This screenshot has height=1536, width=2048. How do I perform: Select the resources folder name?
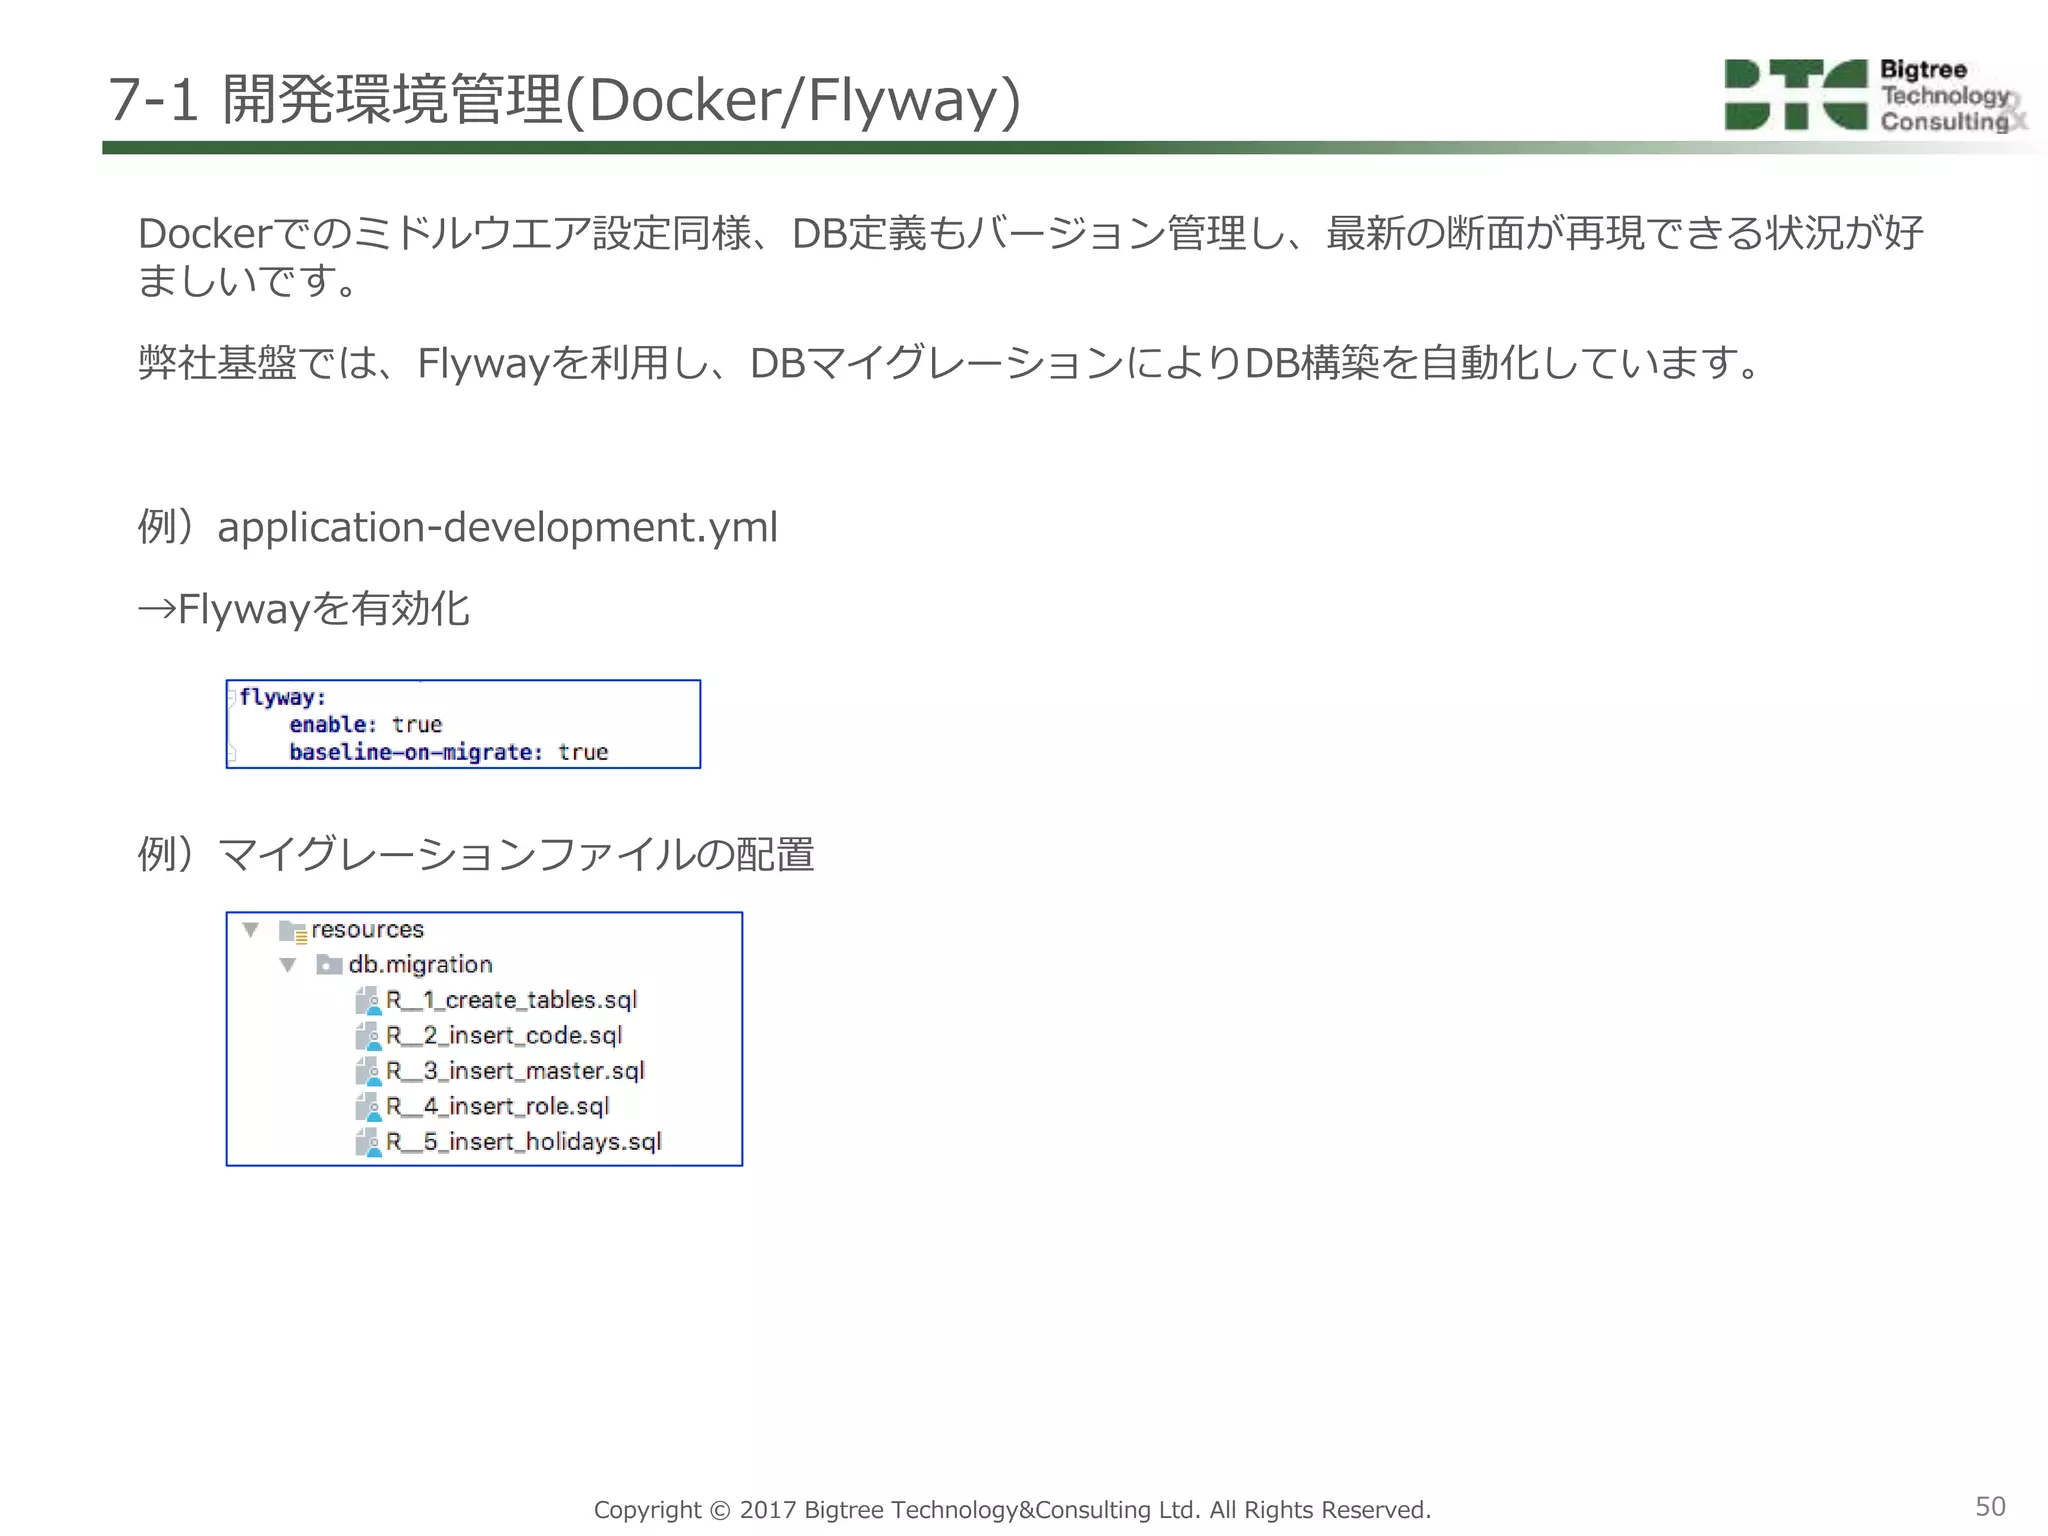tap(367, 930)
